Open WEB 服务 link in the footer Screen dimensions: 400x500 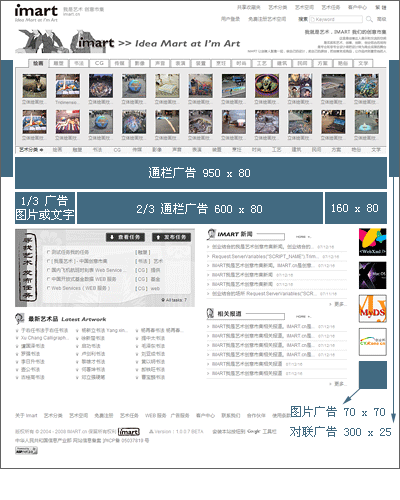[155, 415]
